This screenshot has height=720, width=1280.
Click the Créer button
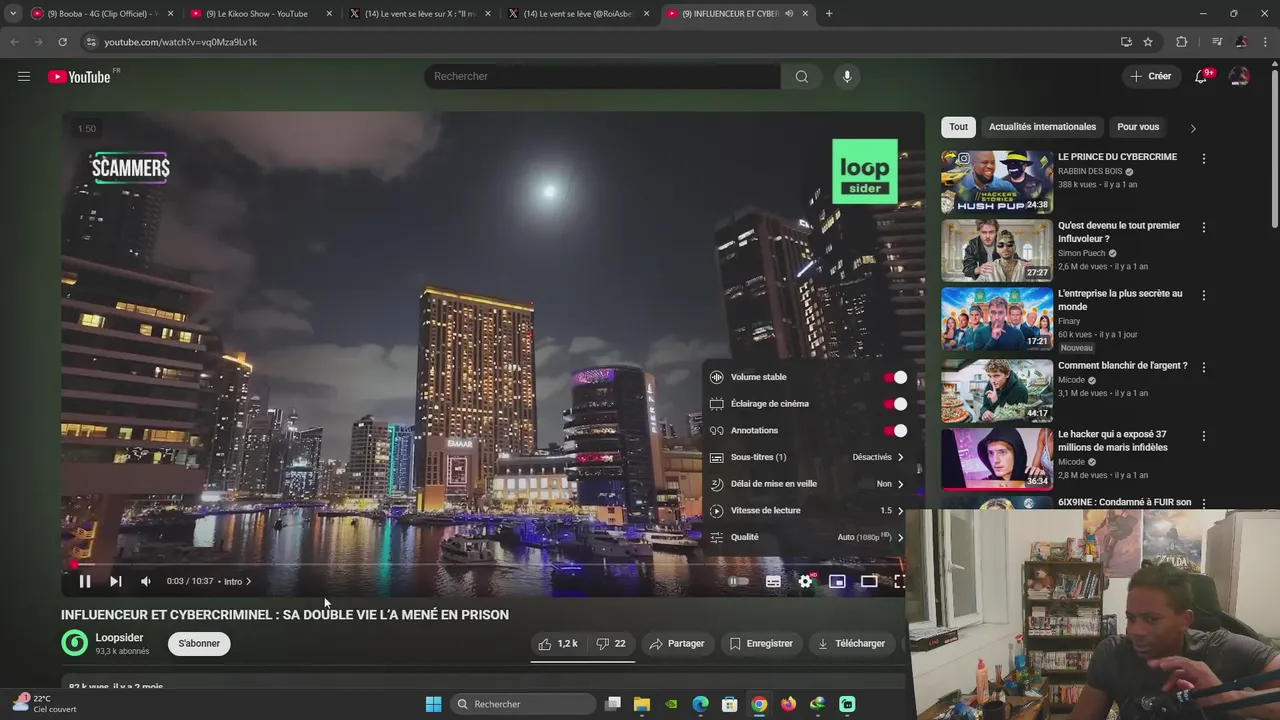pos(1150,77)
